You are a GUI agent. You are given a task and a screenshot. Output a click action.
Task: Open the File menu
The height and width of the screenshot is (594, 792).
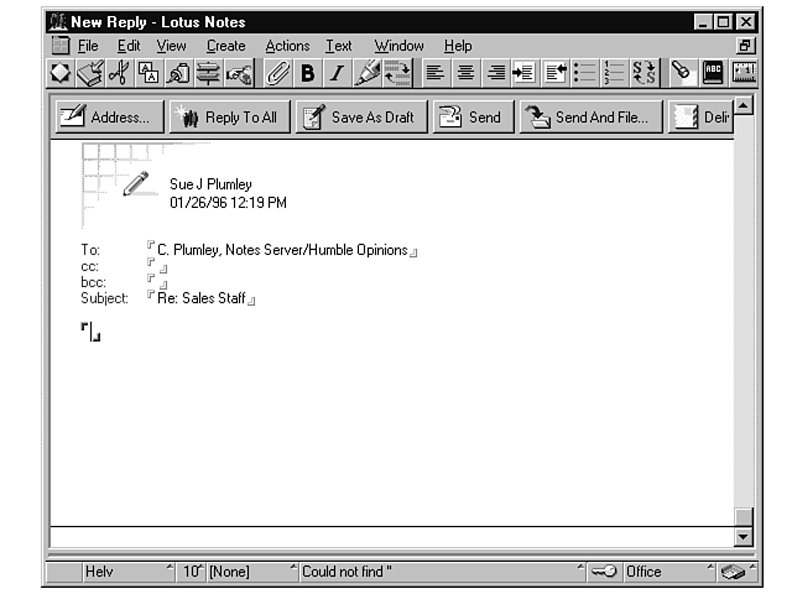(88, 46)
